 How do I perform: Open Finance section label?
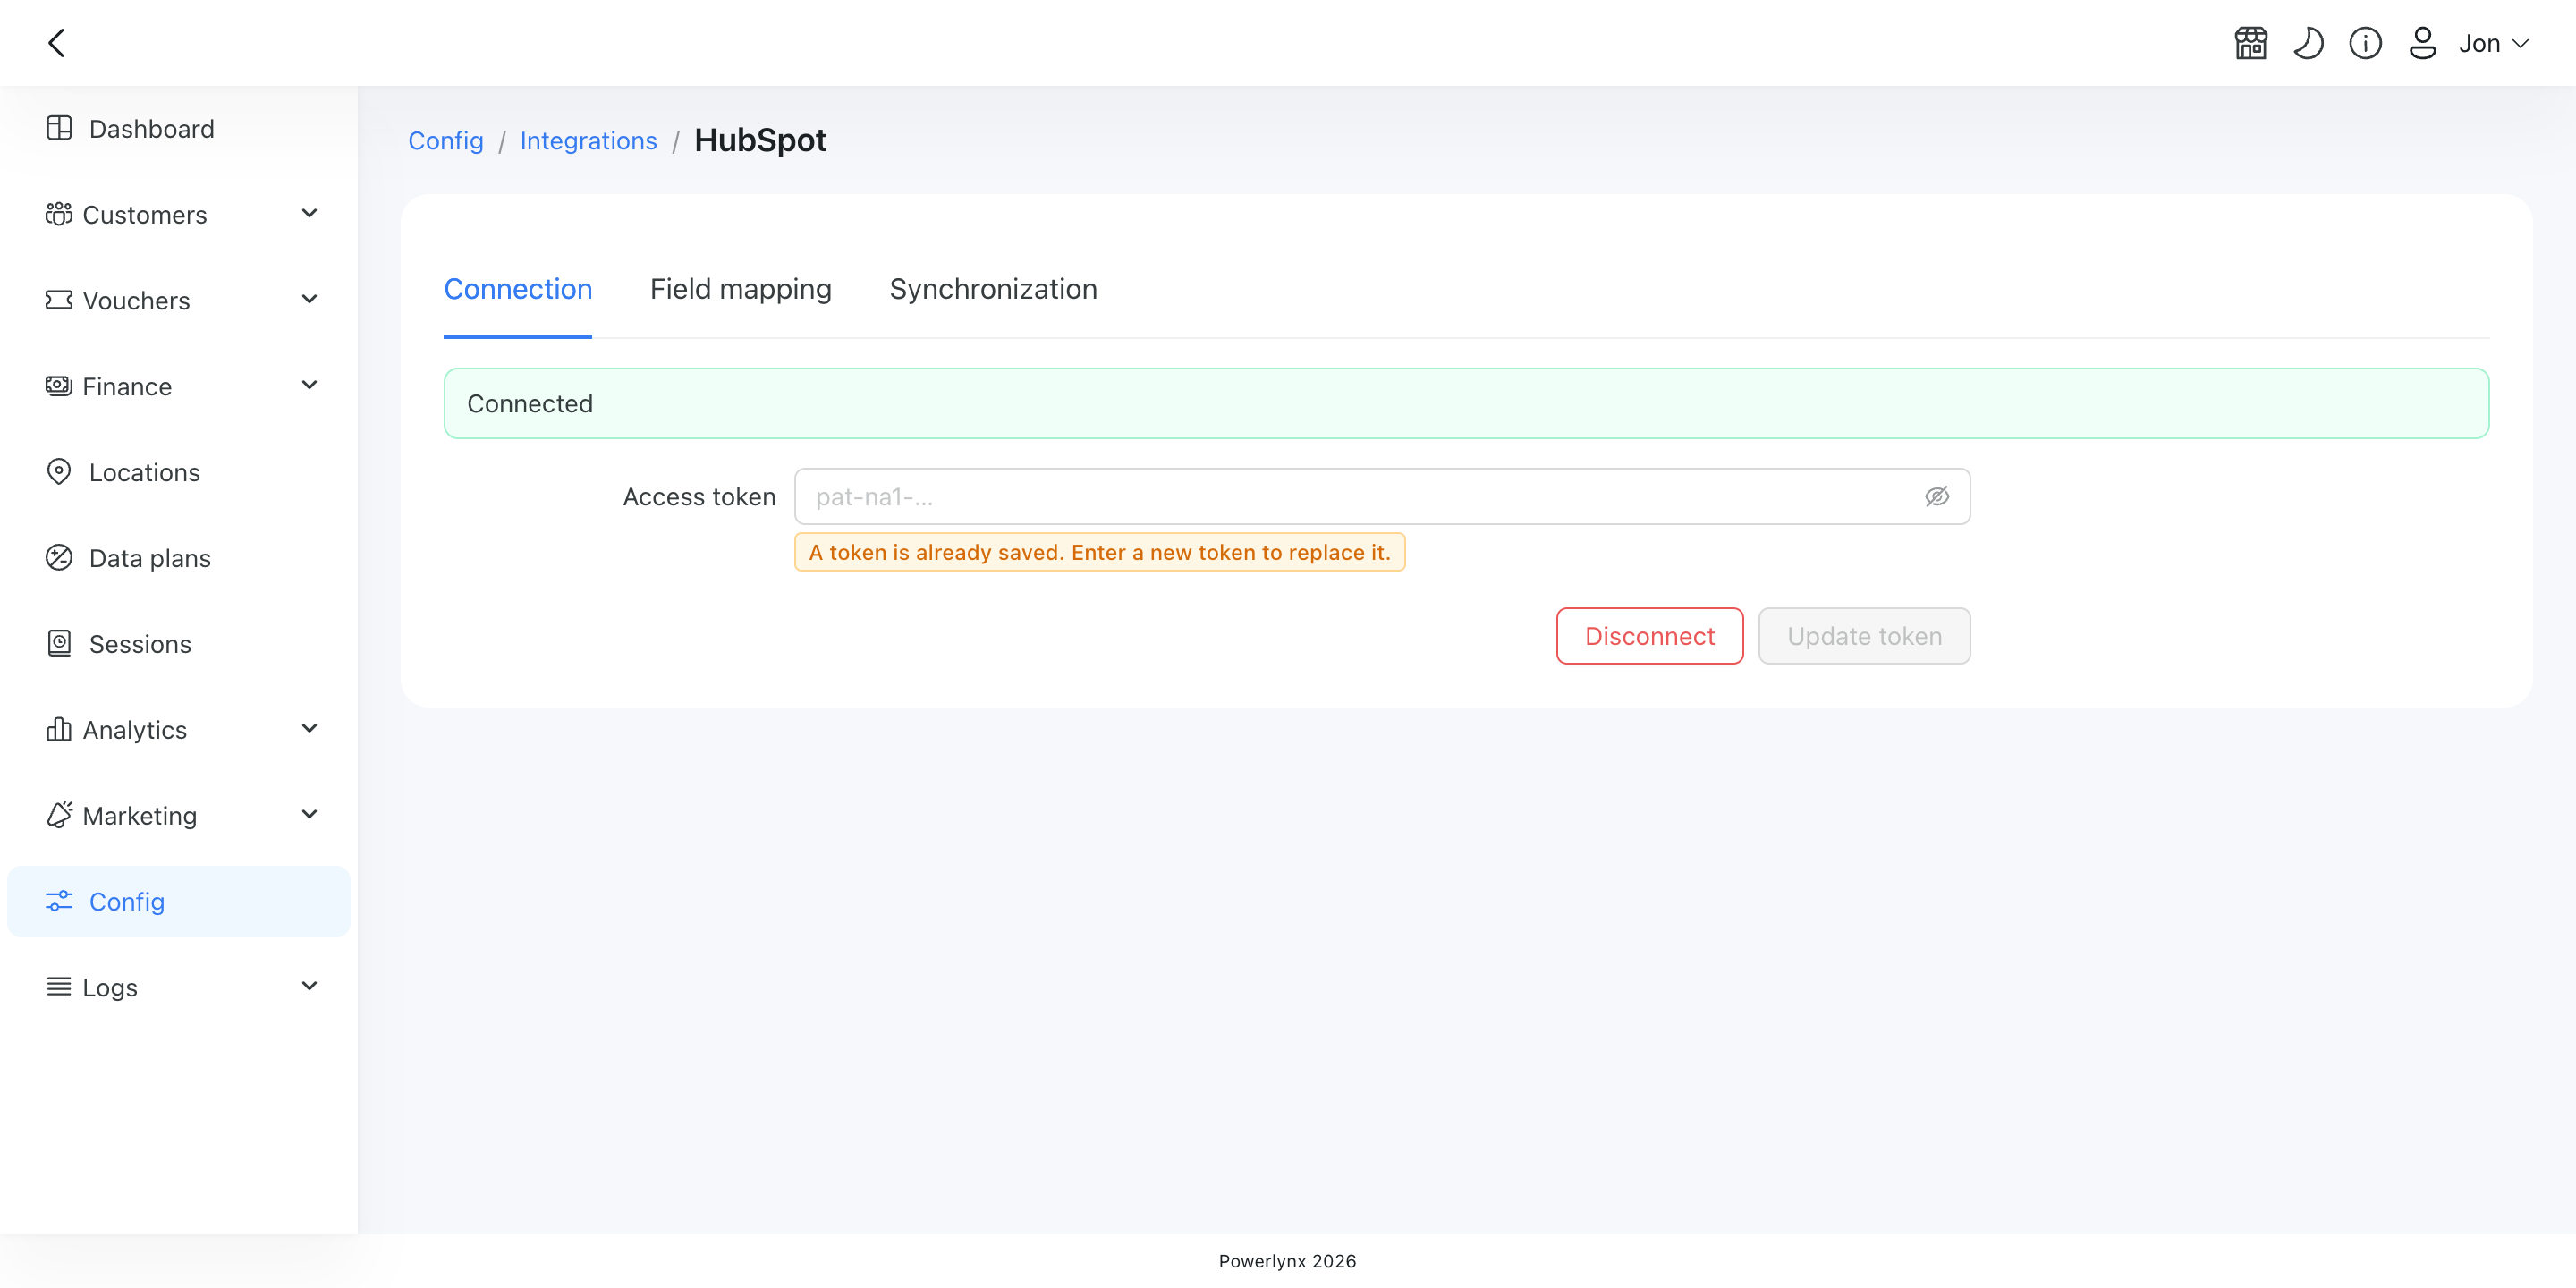pos(127,386)
